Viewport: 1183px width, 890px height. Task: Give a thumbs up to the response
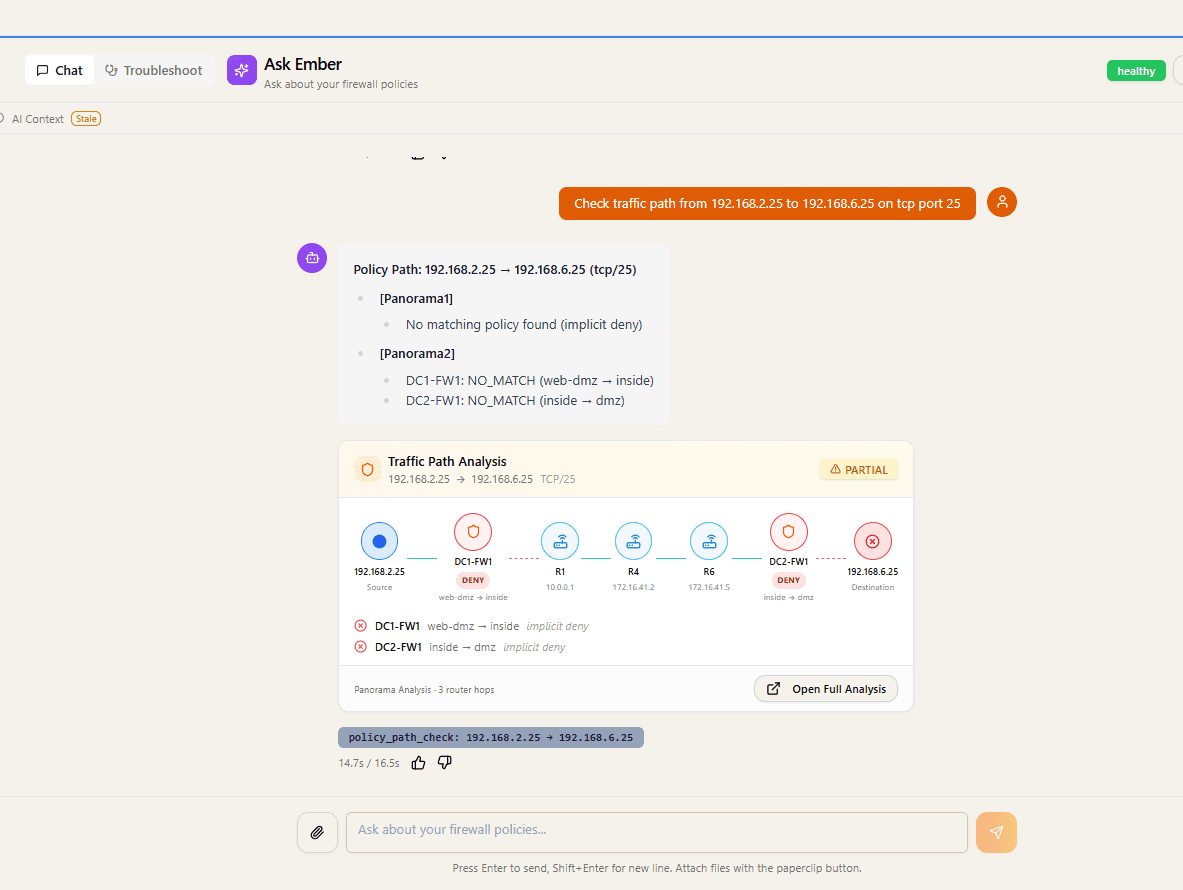(418, 762)
